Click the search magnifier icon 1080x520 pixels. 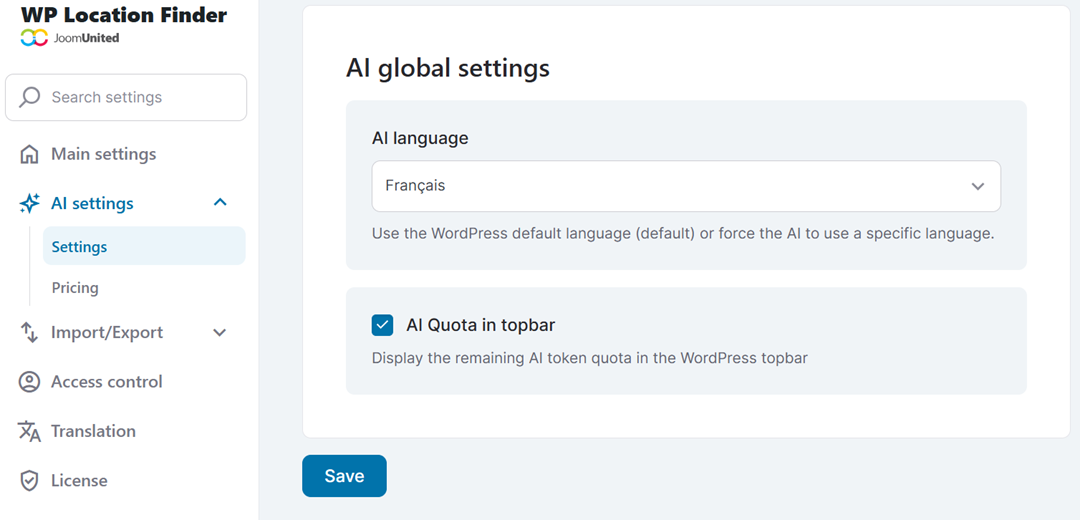(x=29, y=97)
